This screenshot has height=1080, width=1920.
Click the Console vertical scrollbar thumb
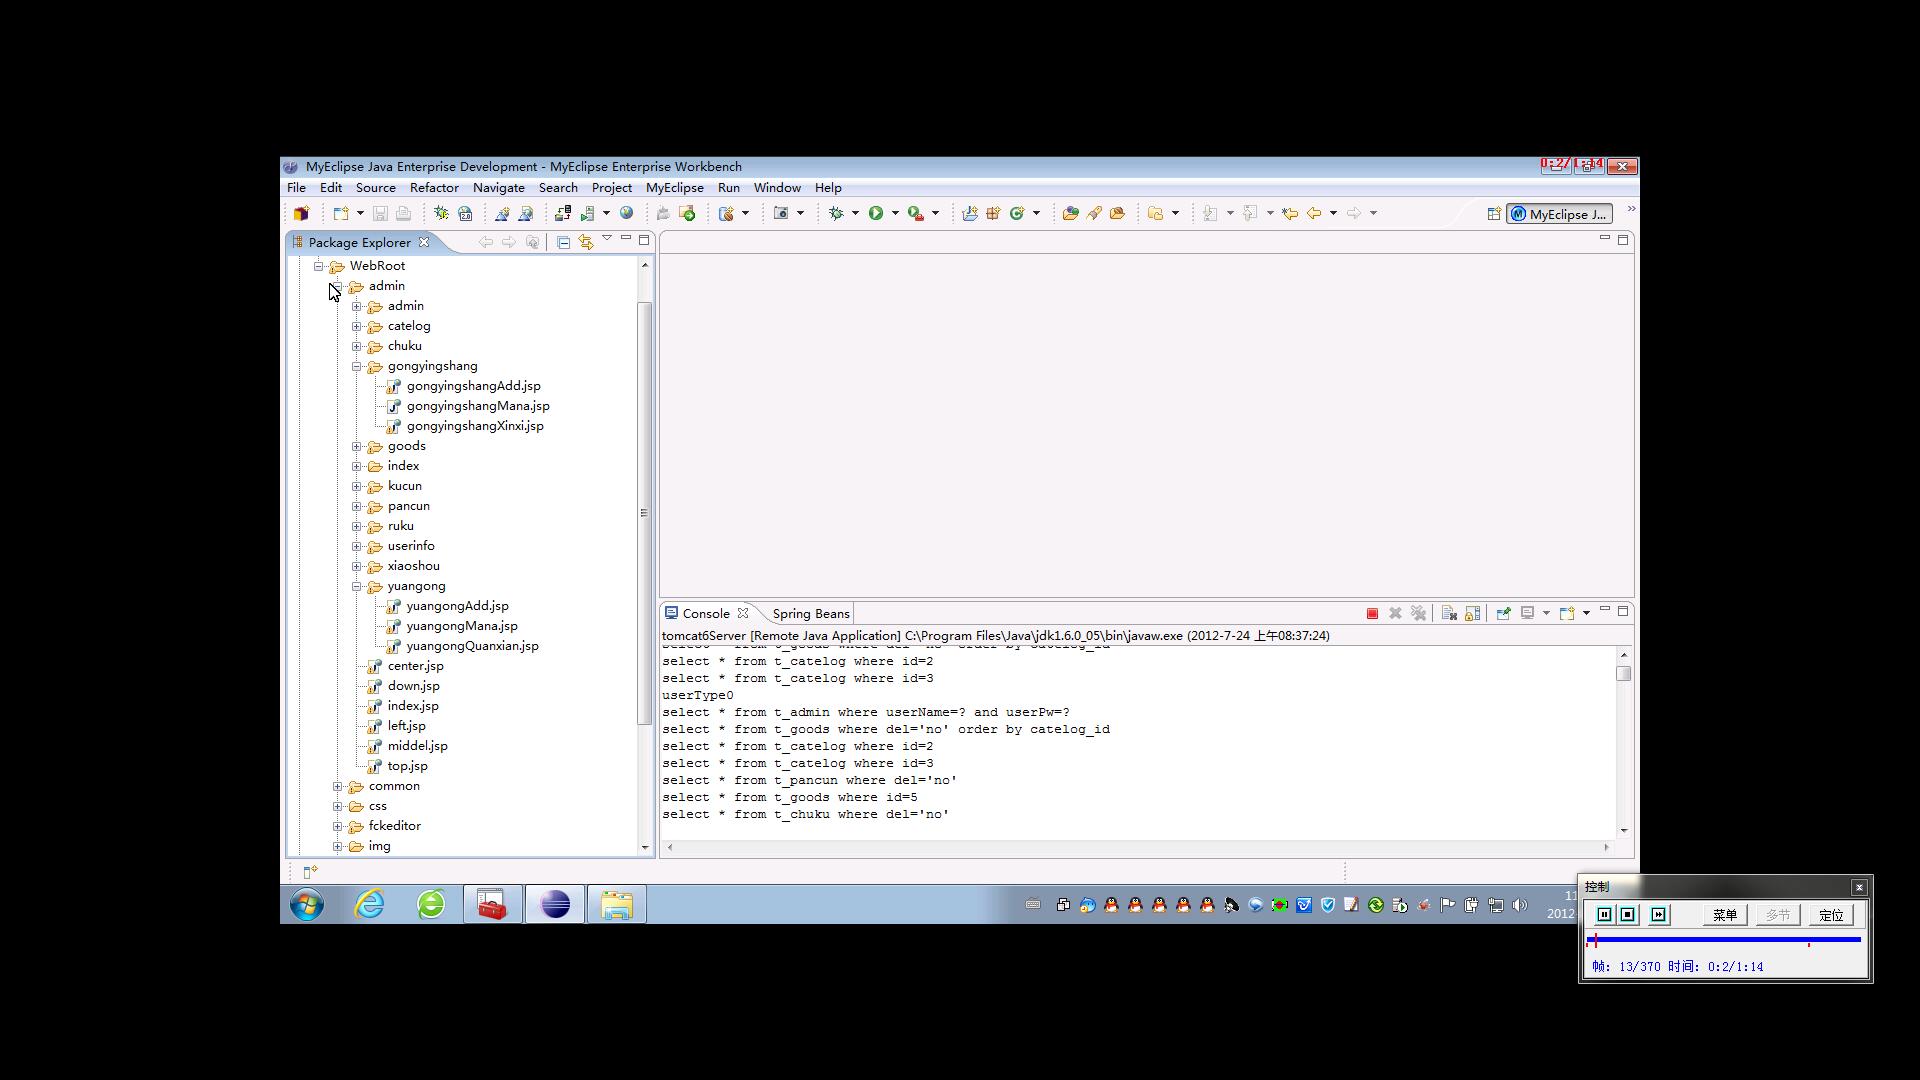tap(1623, 674)
